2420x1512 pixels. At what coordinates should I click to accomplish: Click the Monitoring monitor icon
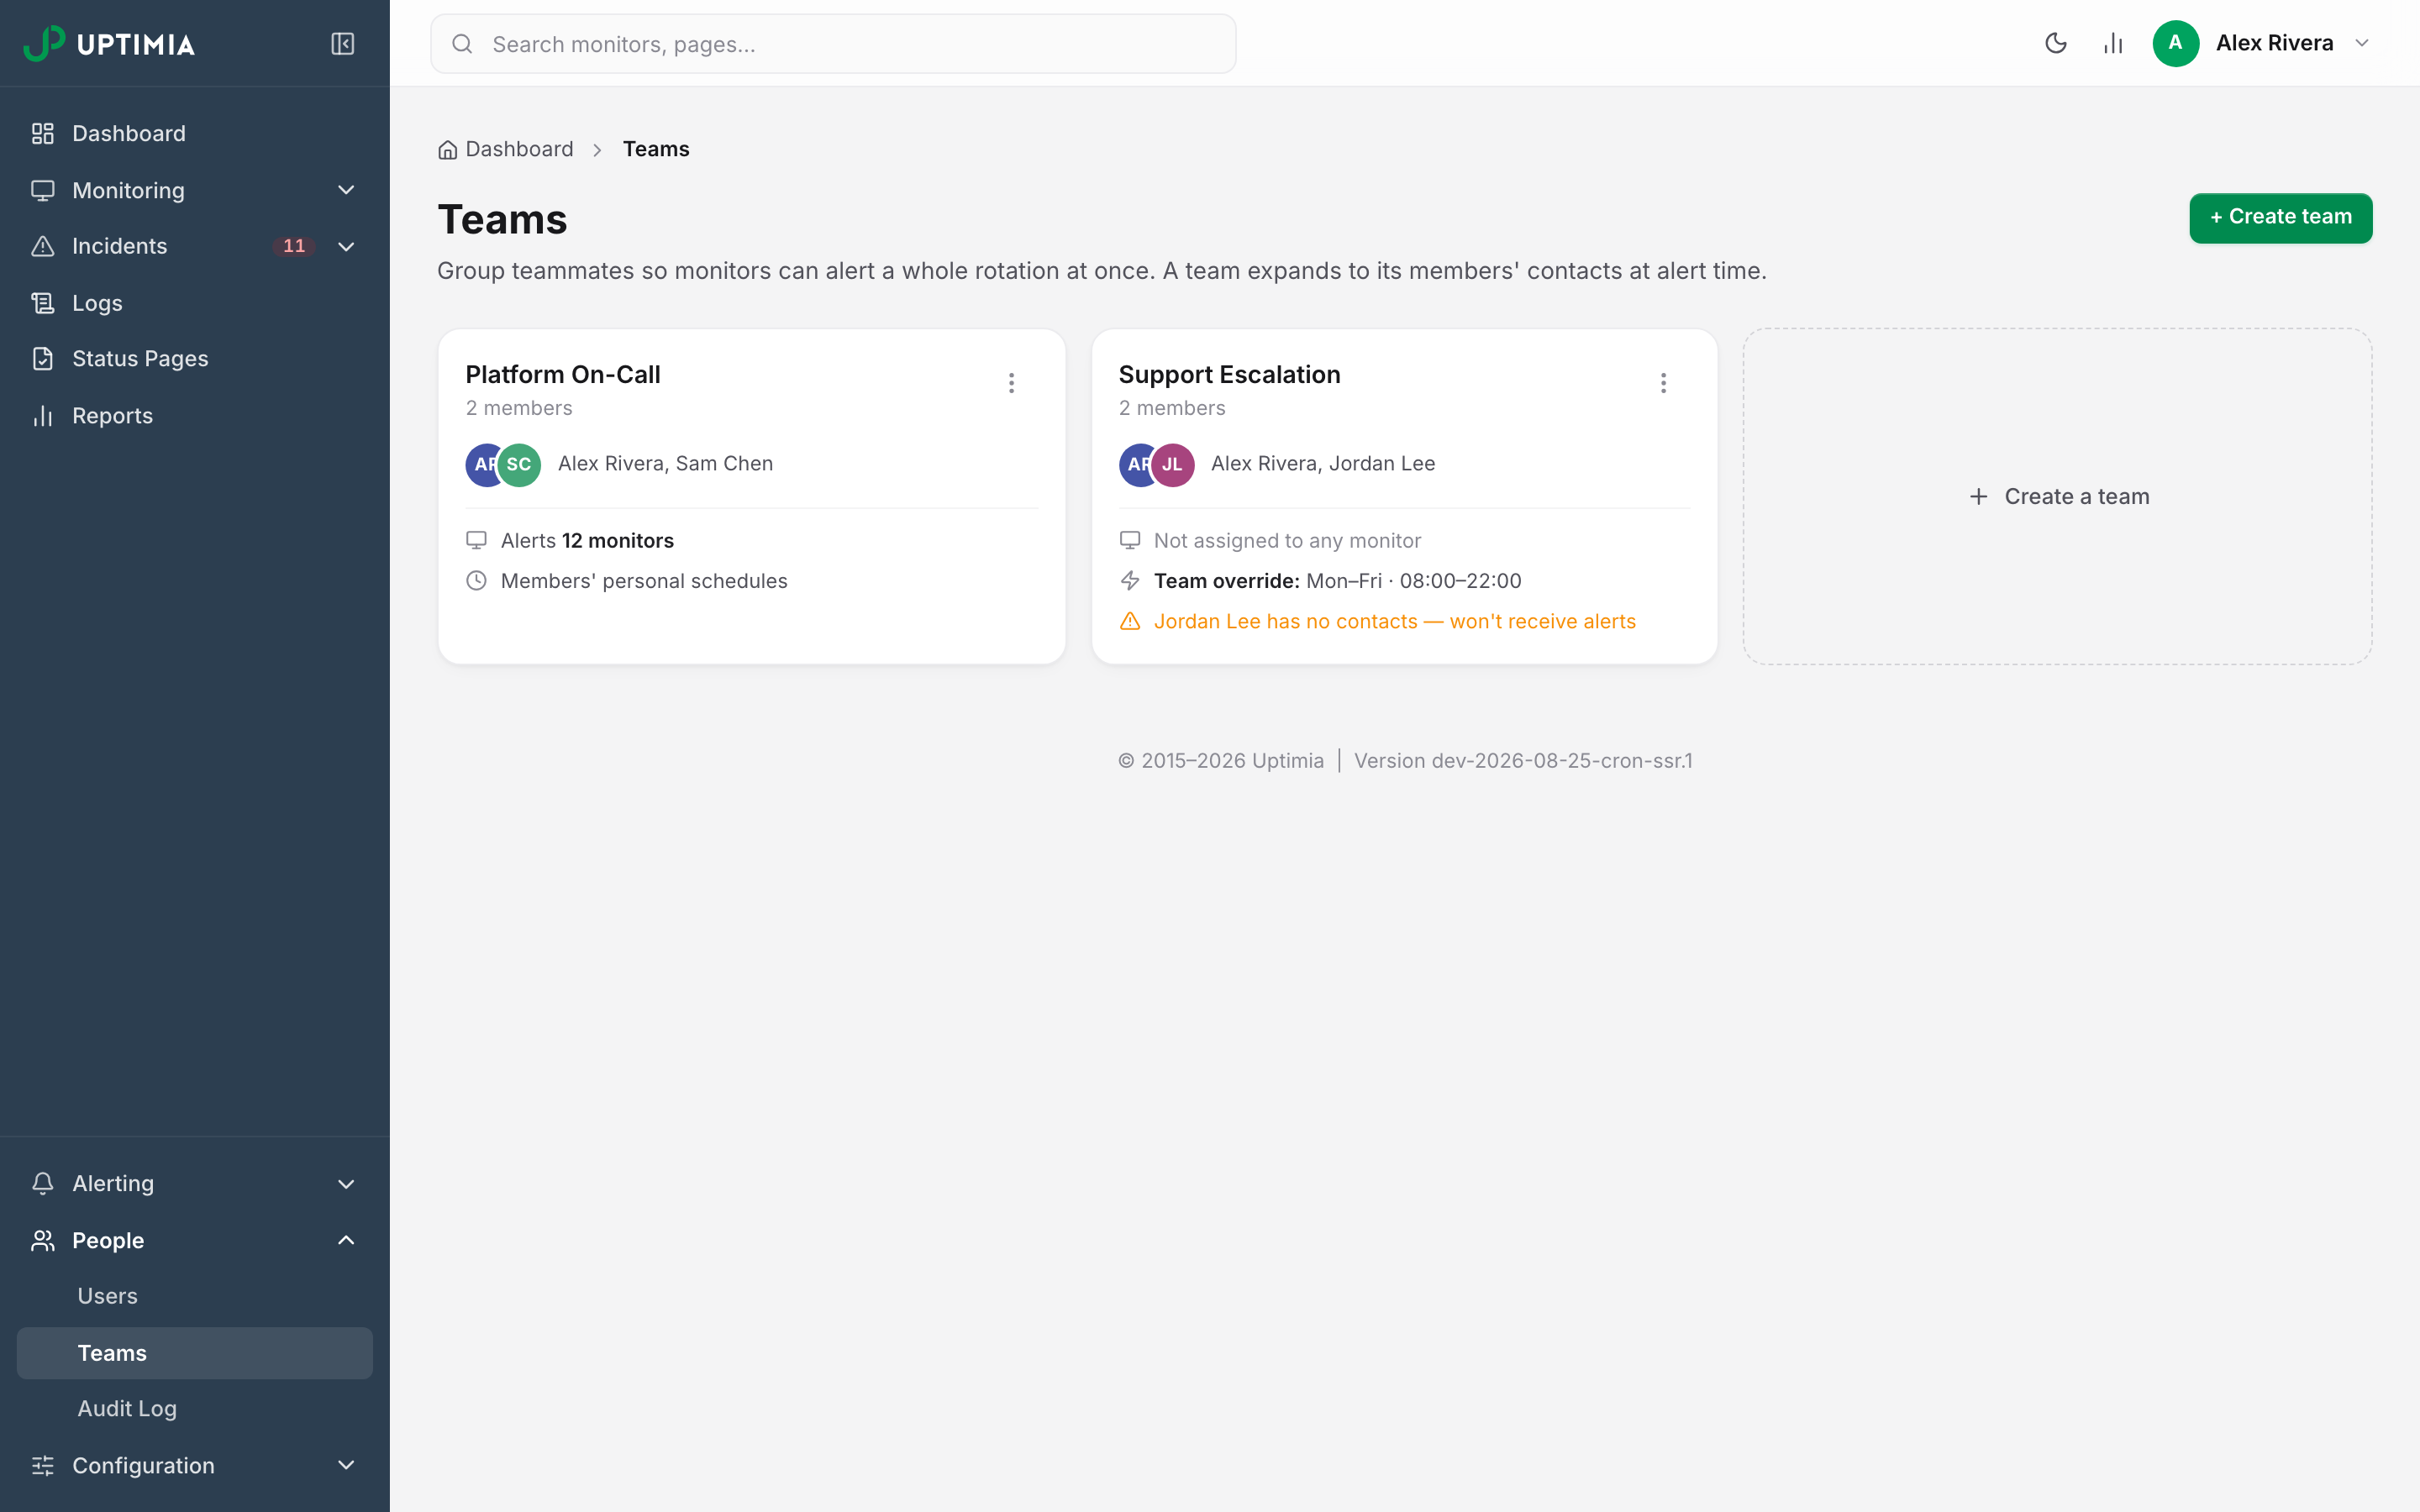(x=42, y=190)
